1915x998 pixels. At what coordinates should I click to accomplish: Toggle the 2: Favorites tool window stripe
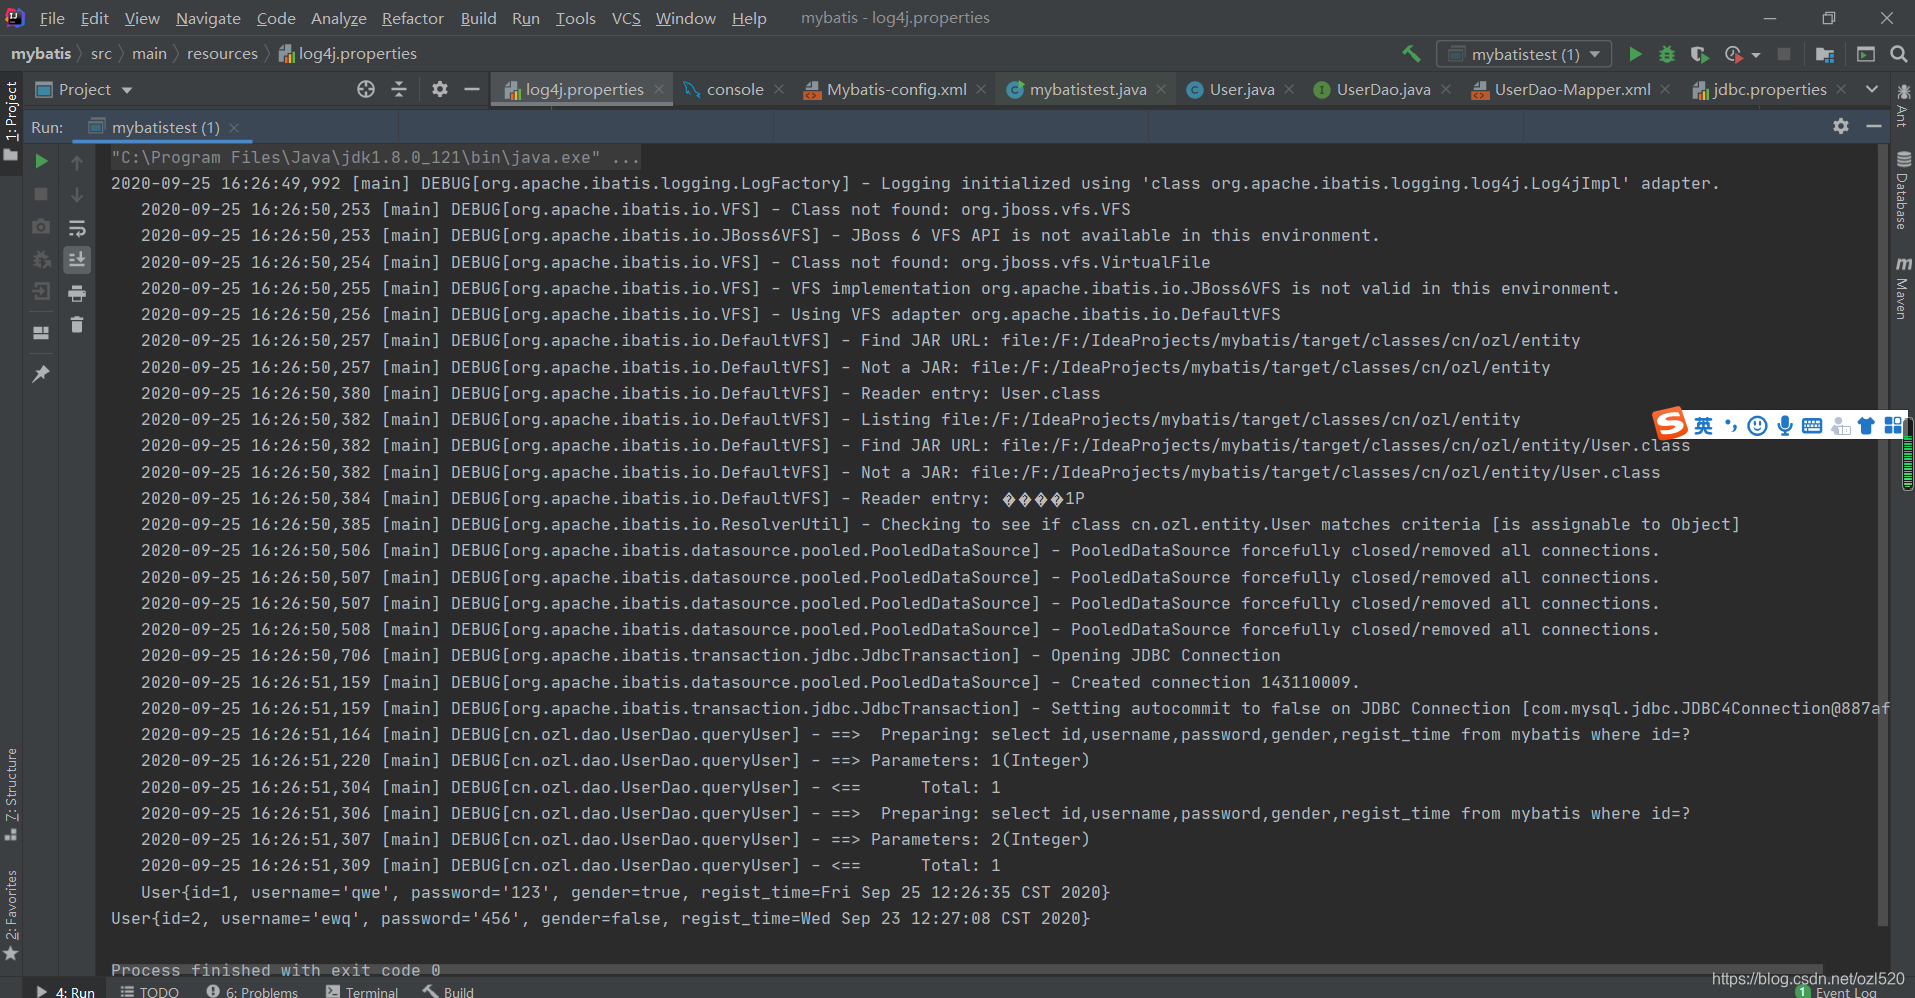pyautogui.click(x=11, y=914)
